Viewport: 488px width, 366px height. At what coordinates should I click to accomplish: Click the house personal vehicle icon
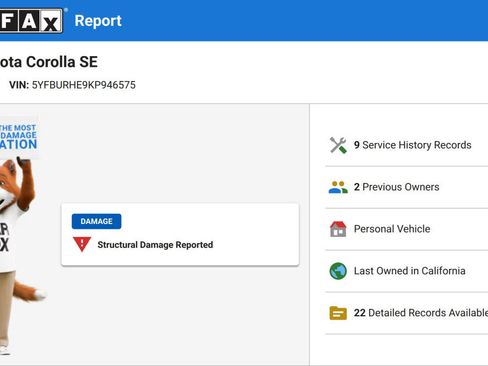(x=338, y=229)
